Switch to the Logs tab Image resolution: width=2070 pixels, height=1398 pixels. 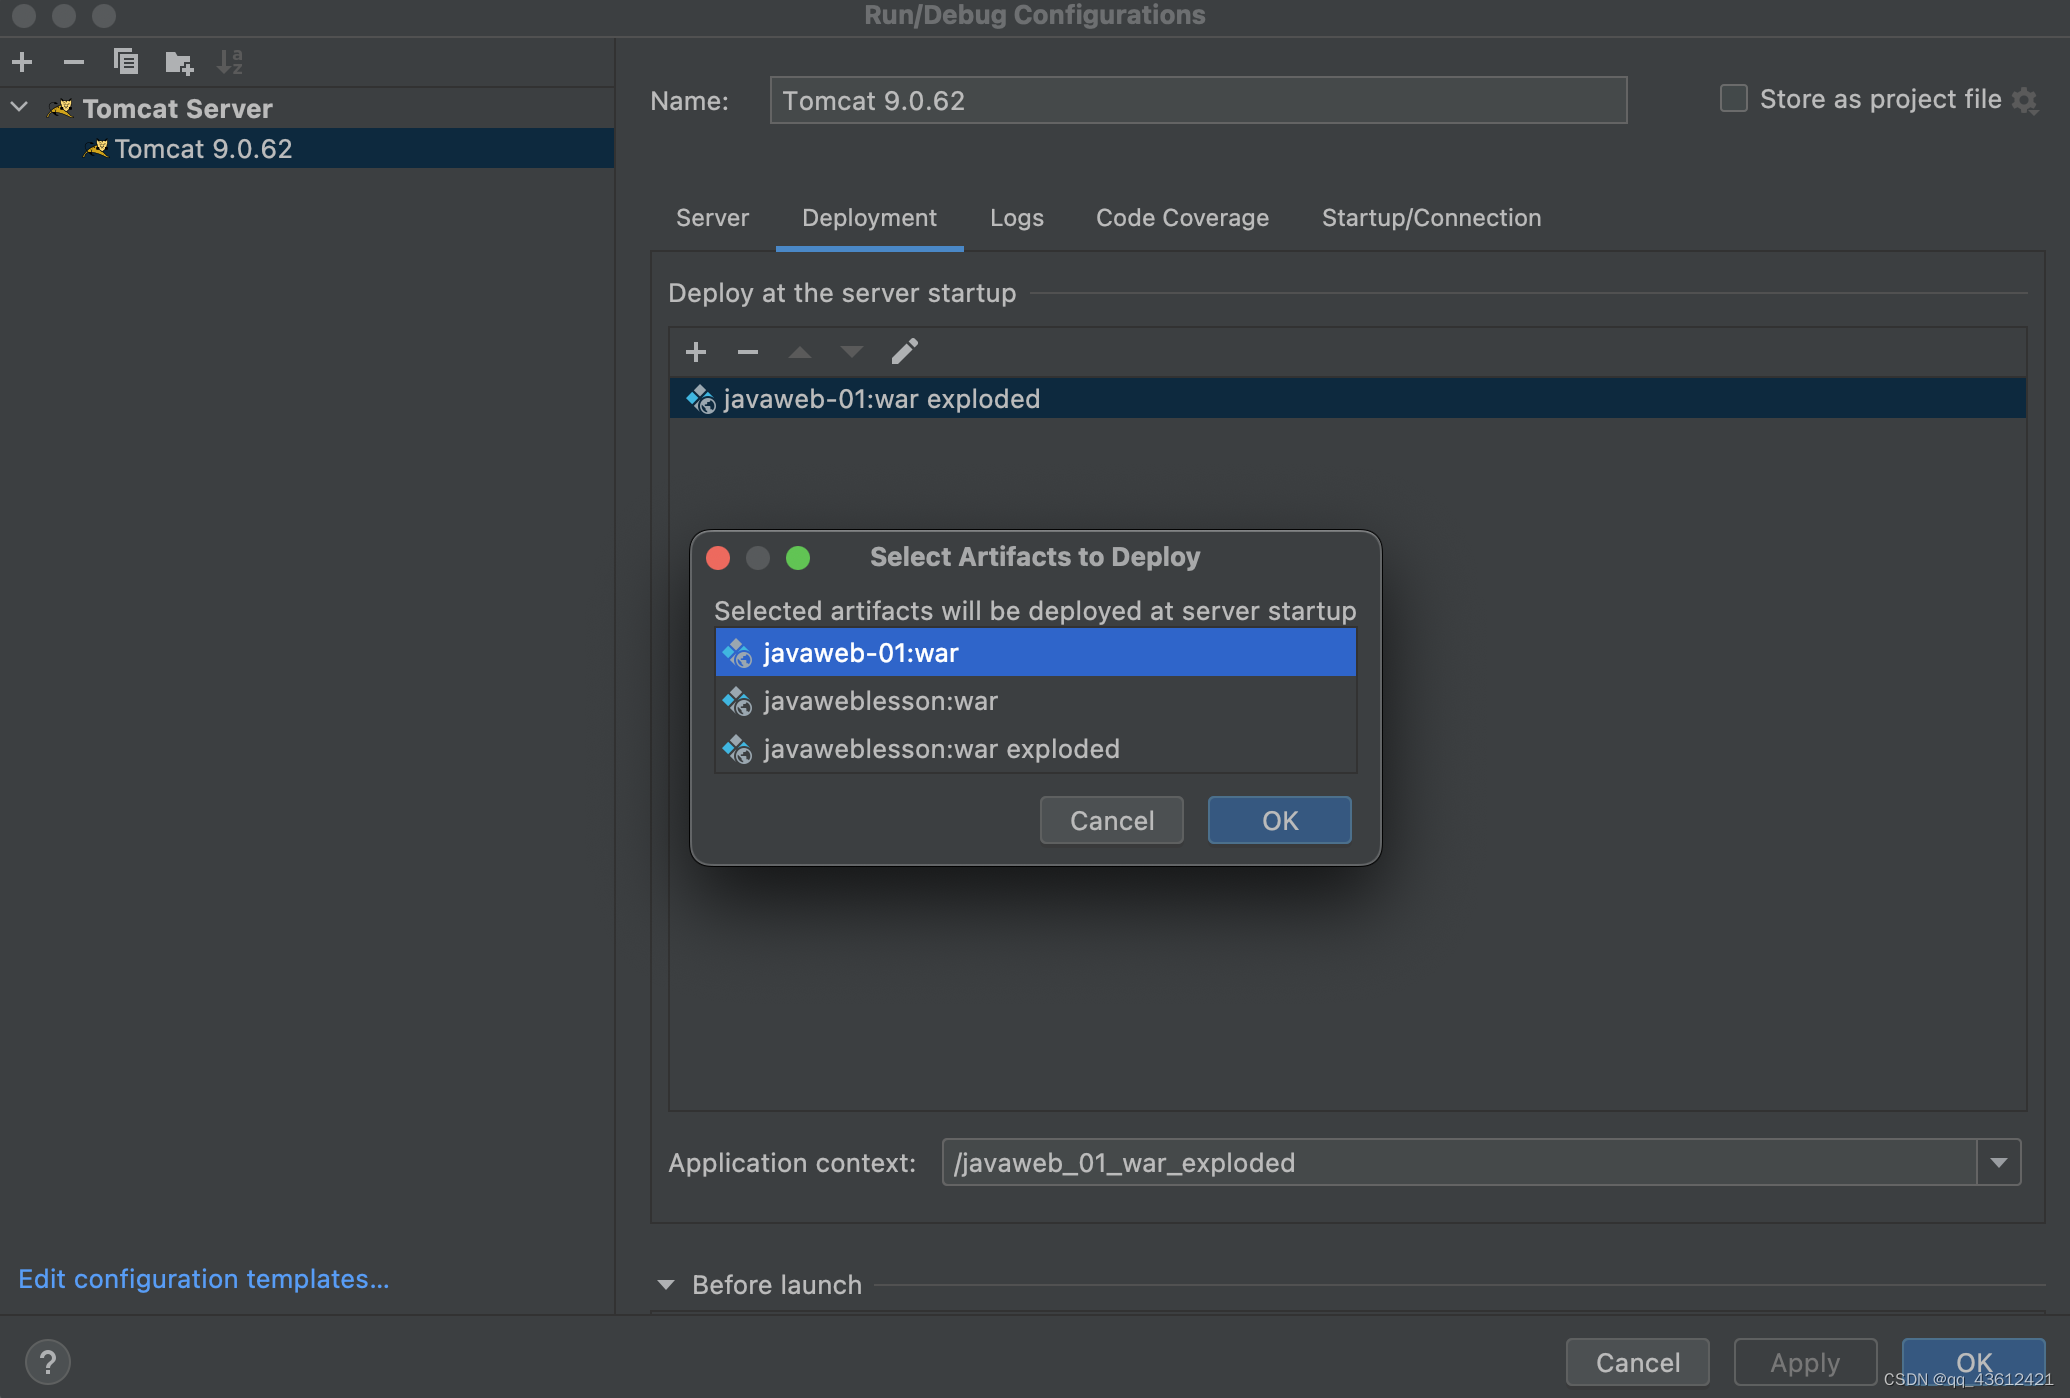click(x=1016, y=217)
